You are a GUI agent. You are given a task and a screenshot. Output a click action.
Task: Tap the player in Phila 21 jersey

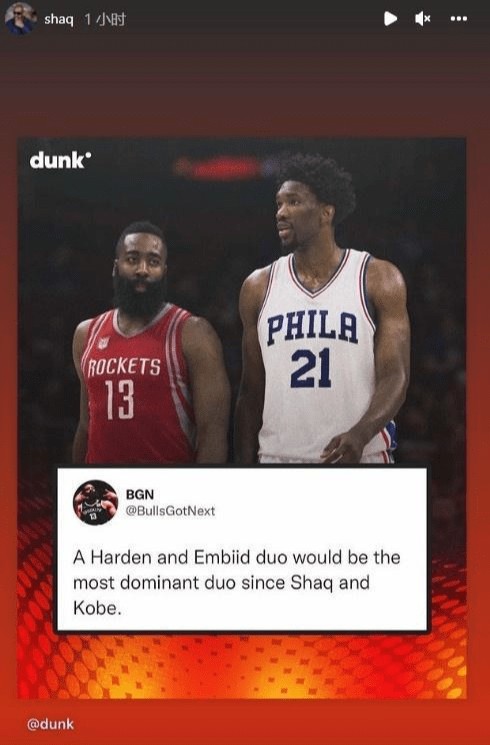click(x=323, y=309)
